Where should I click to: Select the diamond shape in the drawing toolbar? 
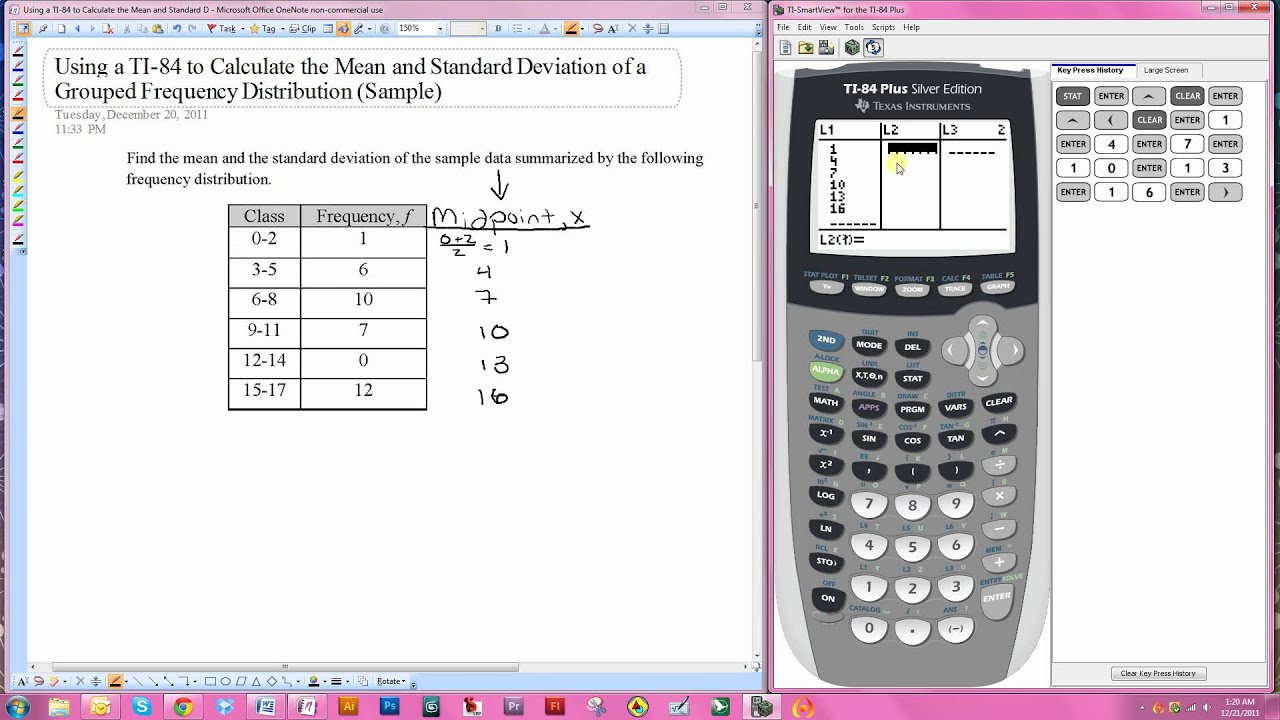click(271, 681)
